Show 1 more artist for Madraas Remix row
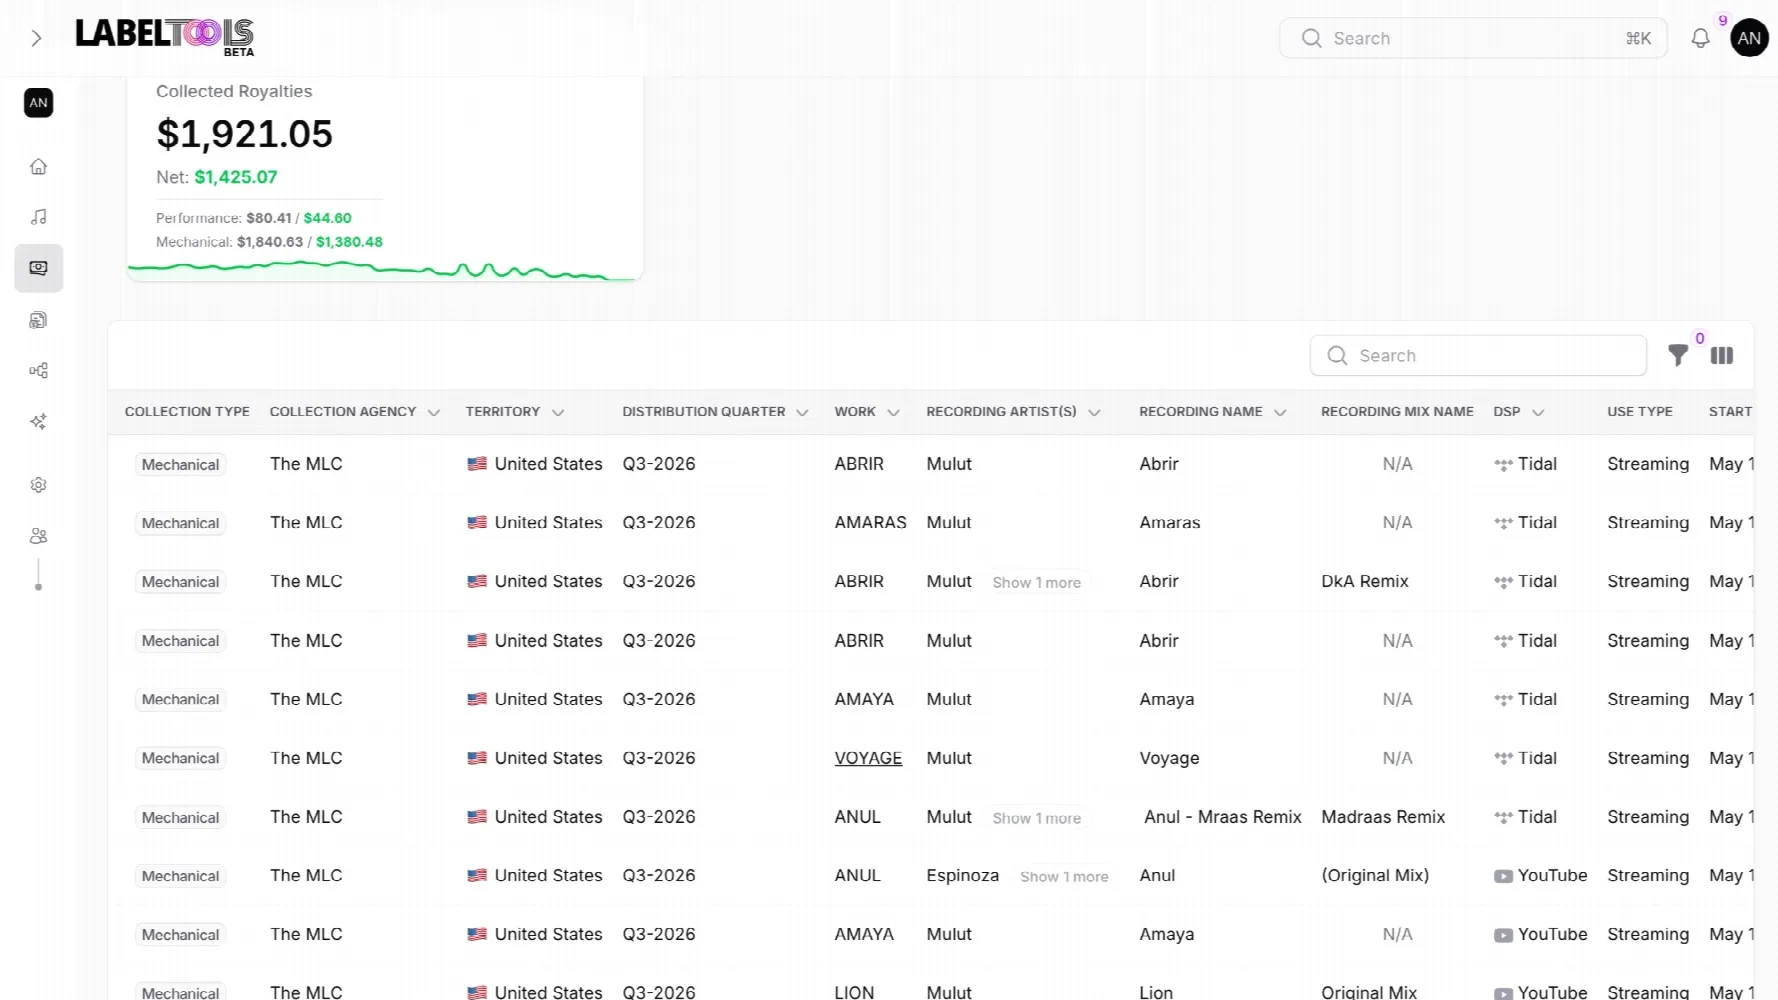Image resolution: width=1778 pixels, height=1000 pixels. [x=1036, y=818]
